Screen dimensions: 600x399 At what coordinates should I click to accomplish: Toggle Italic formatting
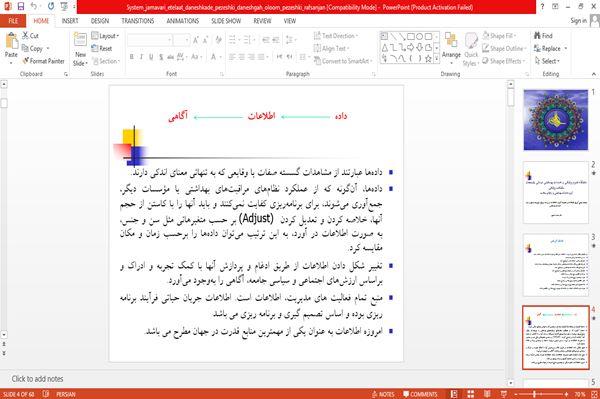tap(141, 57)
